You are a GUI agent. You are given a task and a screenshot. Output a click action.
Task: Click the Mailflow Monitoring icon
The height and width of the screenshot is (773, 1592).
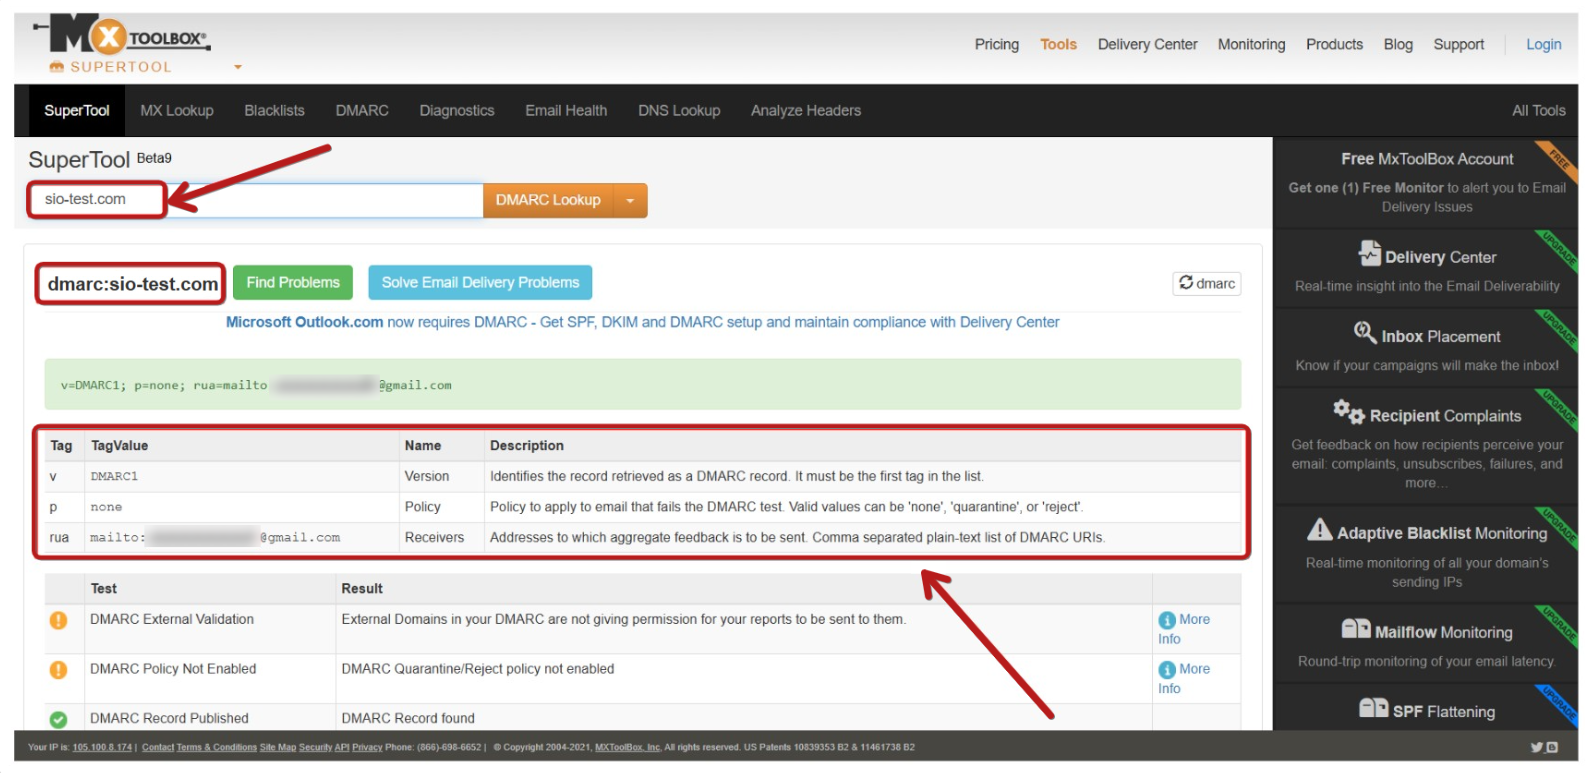[1356, 629]
